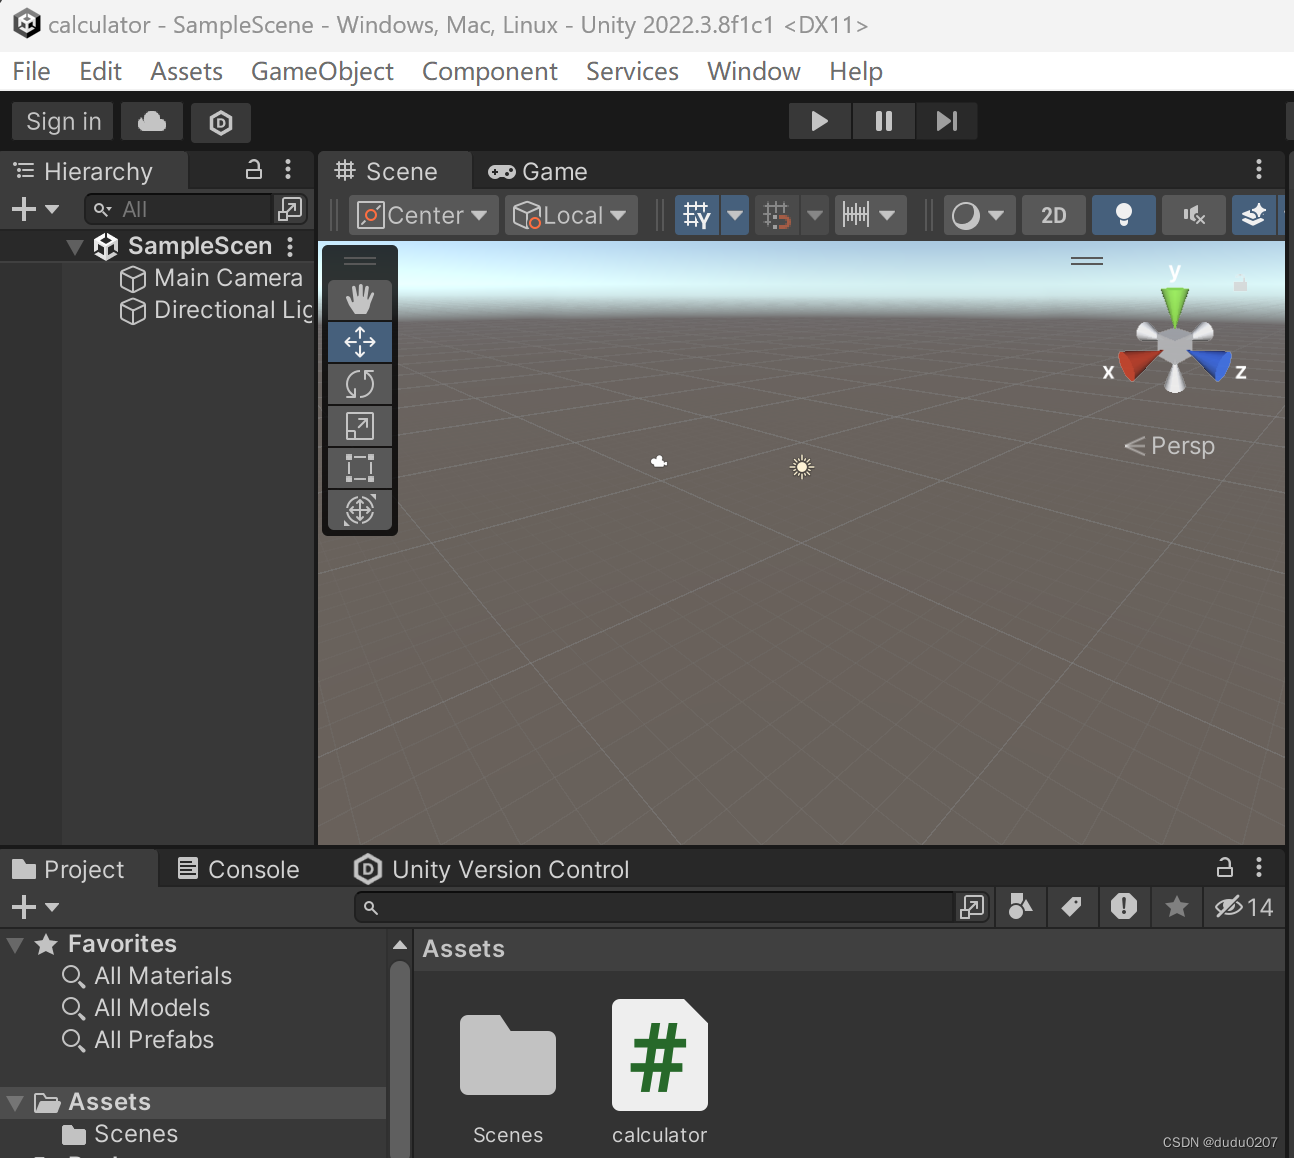
Task: Open the search-by-label tag icon
Action: tap(1072, 907)
